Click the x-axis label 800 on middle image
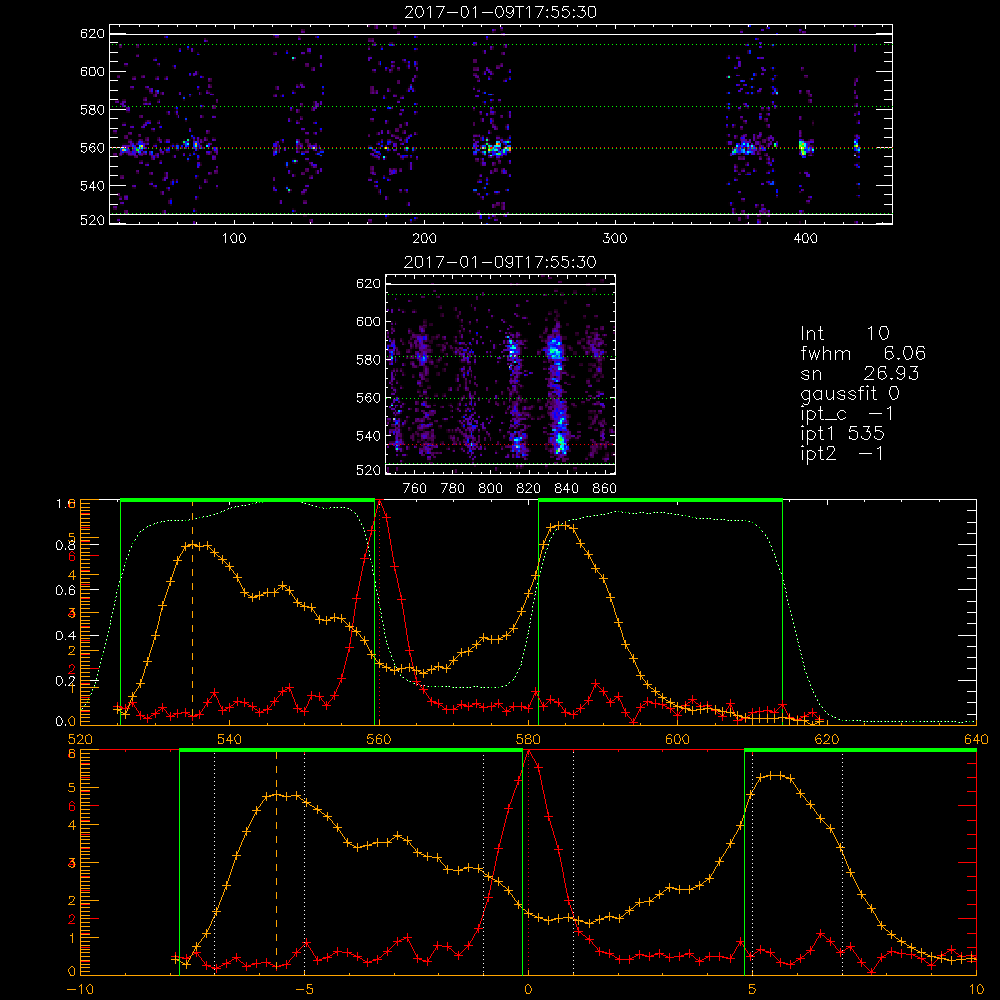Image resolution: width=1000 pixels, height=1000 pixels. coord(490,489)
